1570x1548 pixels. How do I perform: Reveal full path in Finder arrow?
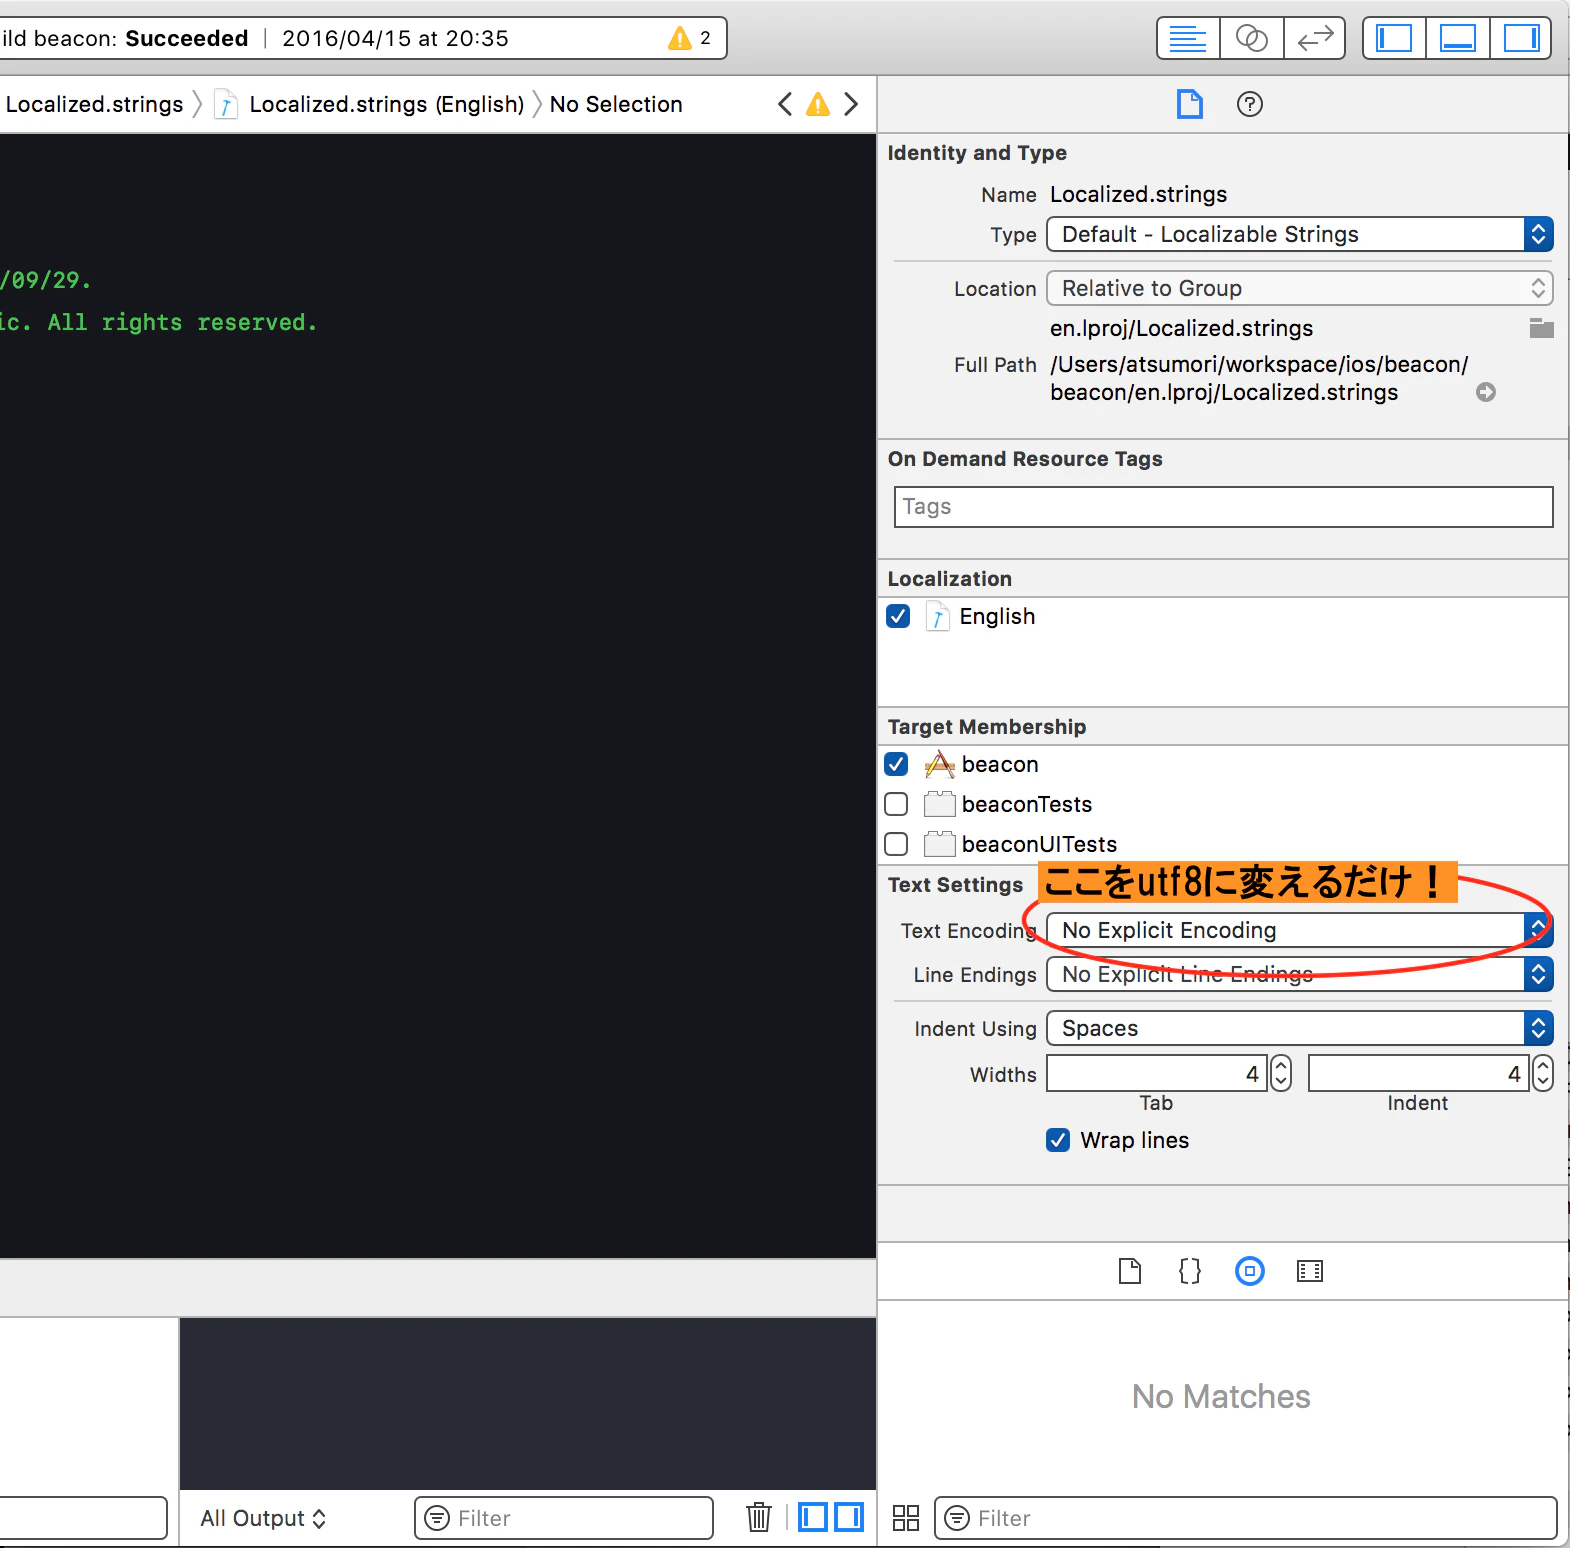tap(1486, 392)
